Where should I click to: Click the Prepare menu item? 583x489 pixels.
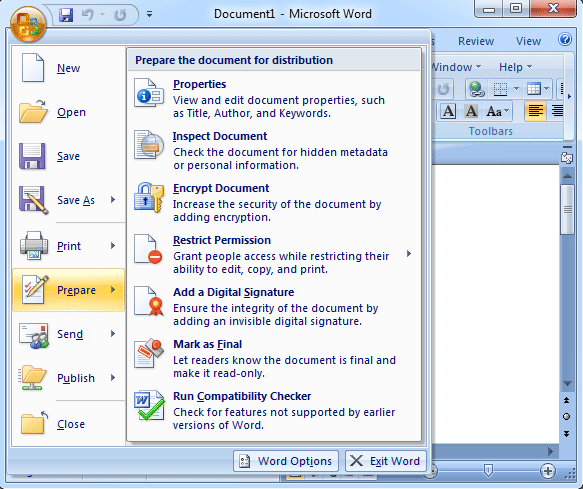click(x=68, y=290)
